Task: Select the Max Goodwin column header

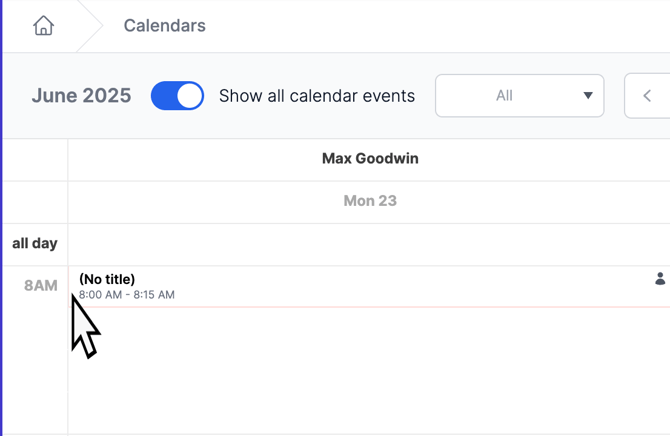Action: (370, 159)
